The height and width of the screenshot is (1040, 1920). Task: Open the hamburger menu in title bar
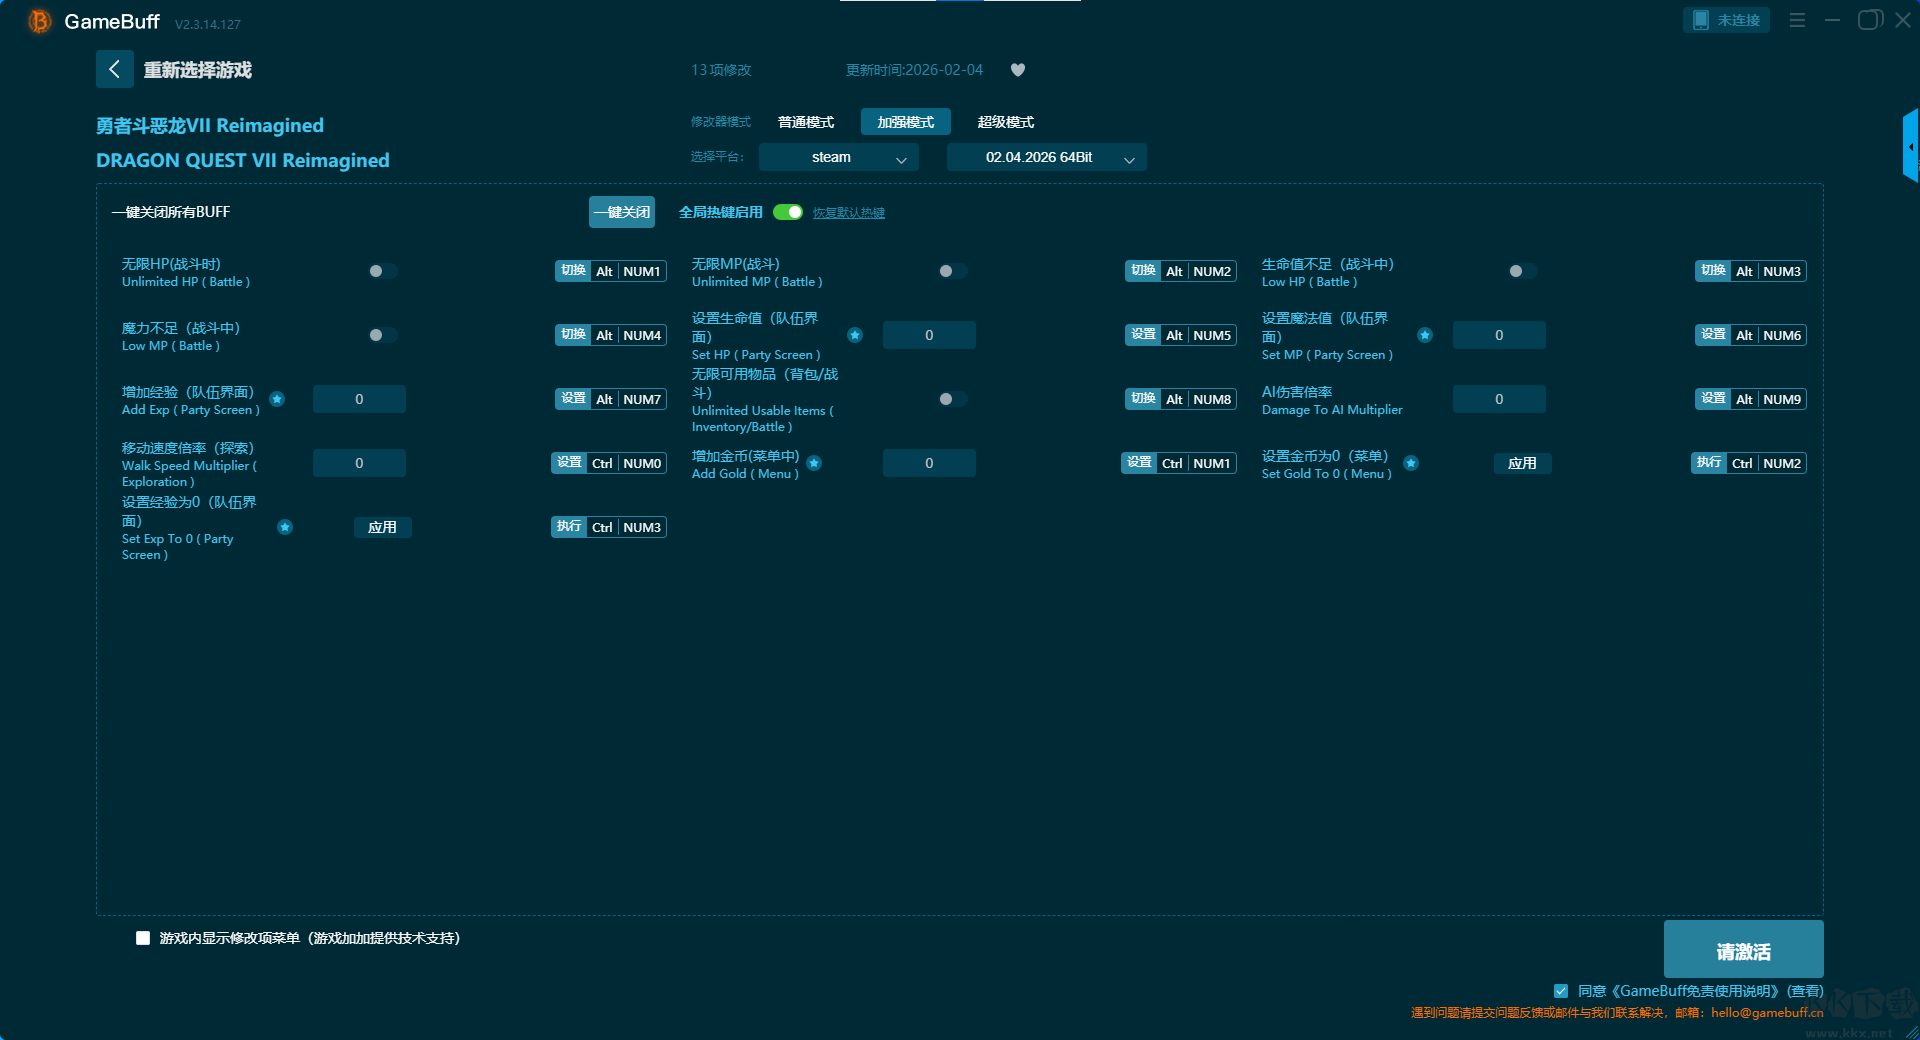pyautogui.click(x=1797, y=20)
